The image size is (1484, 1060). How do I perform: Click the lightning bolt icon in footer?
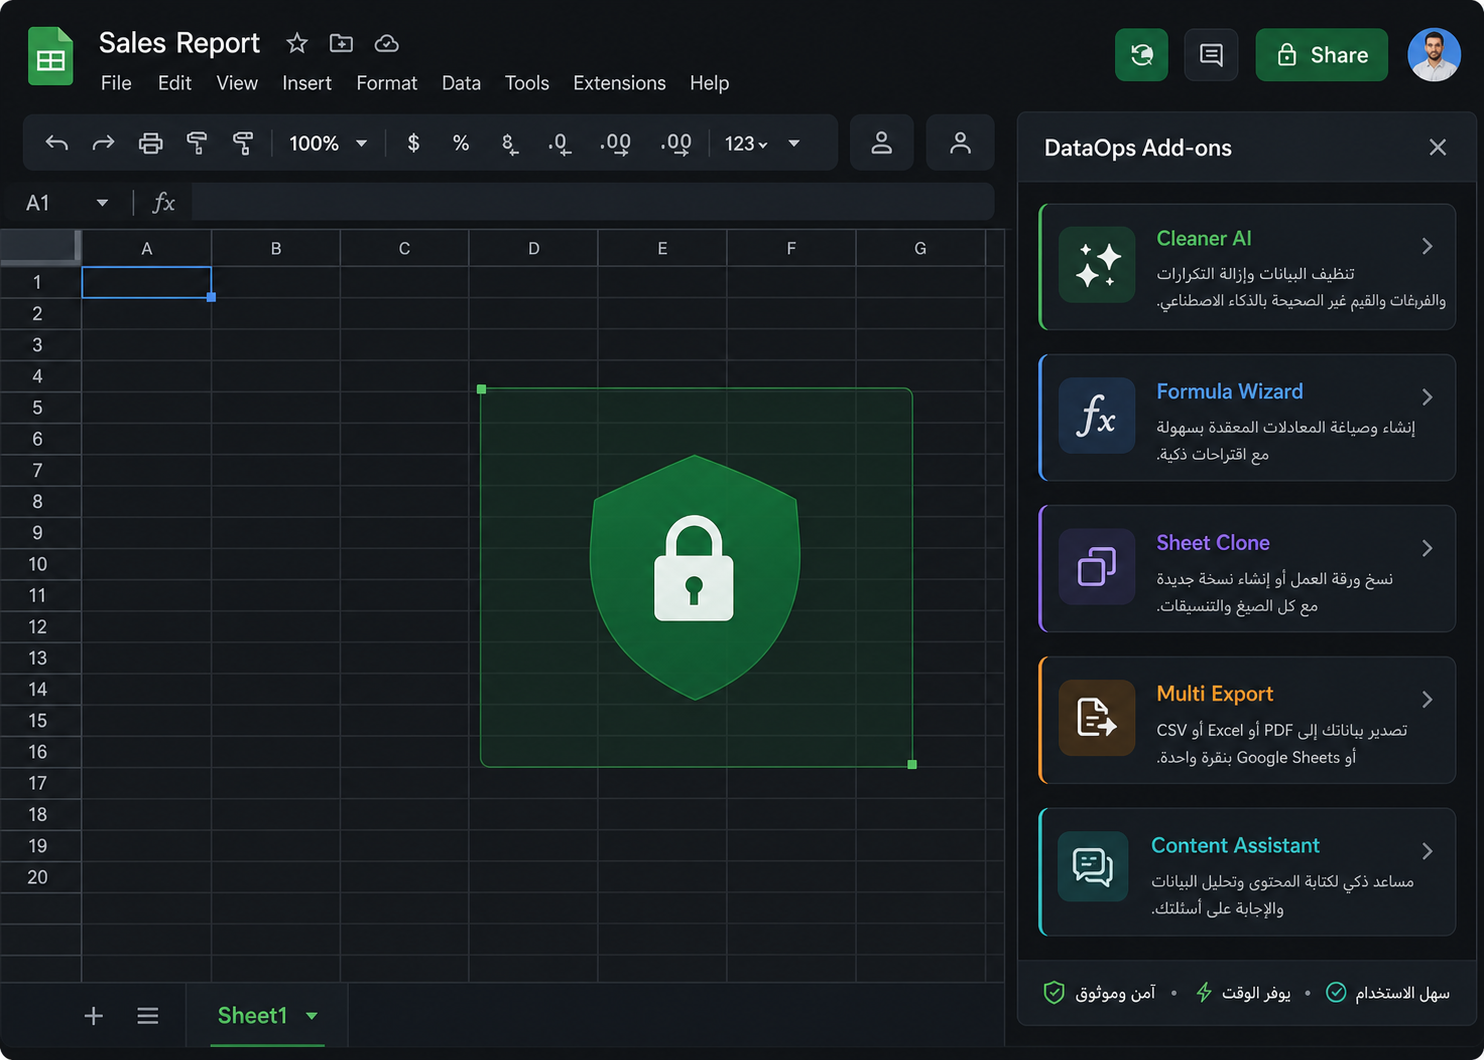1204,992
